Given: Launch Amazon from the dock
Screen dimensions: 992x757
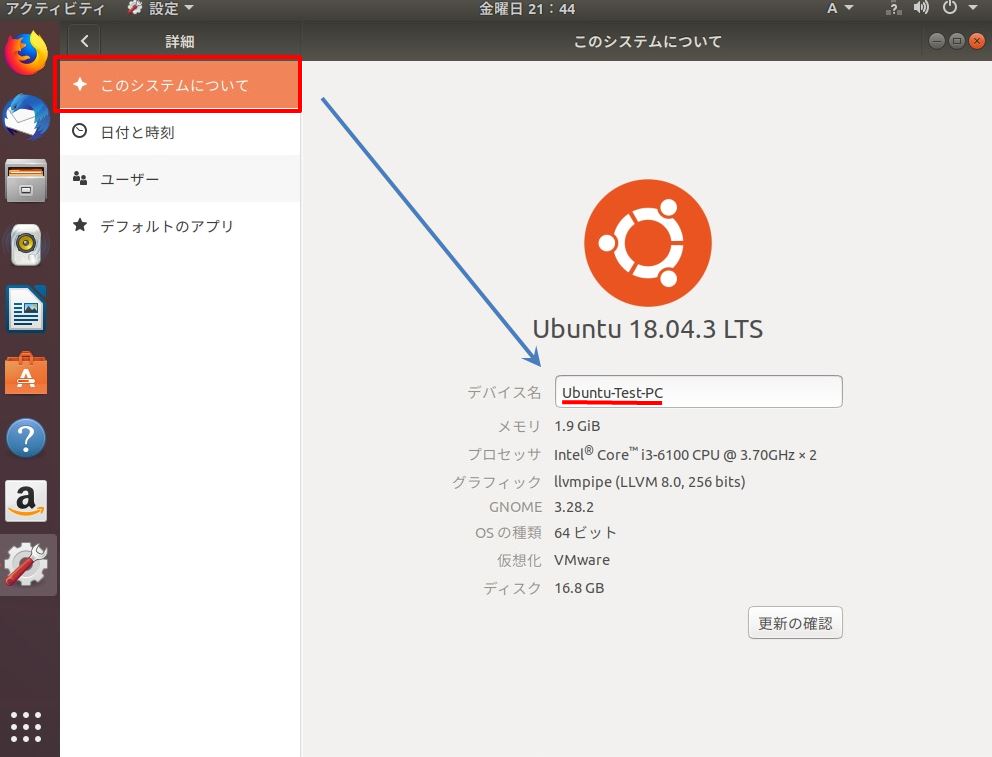Looking at the screenshot, I should 27,501.
